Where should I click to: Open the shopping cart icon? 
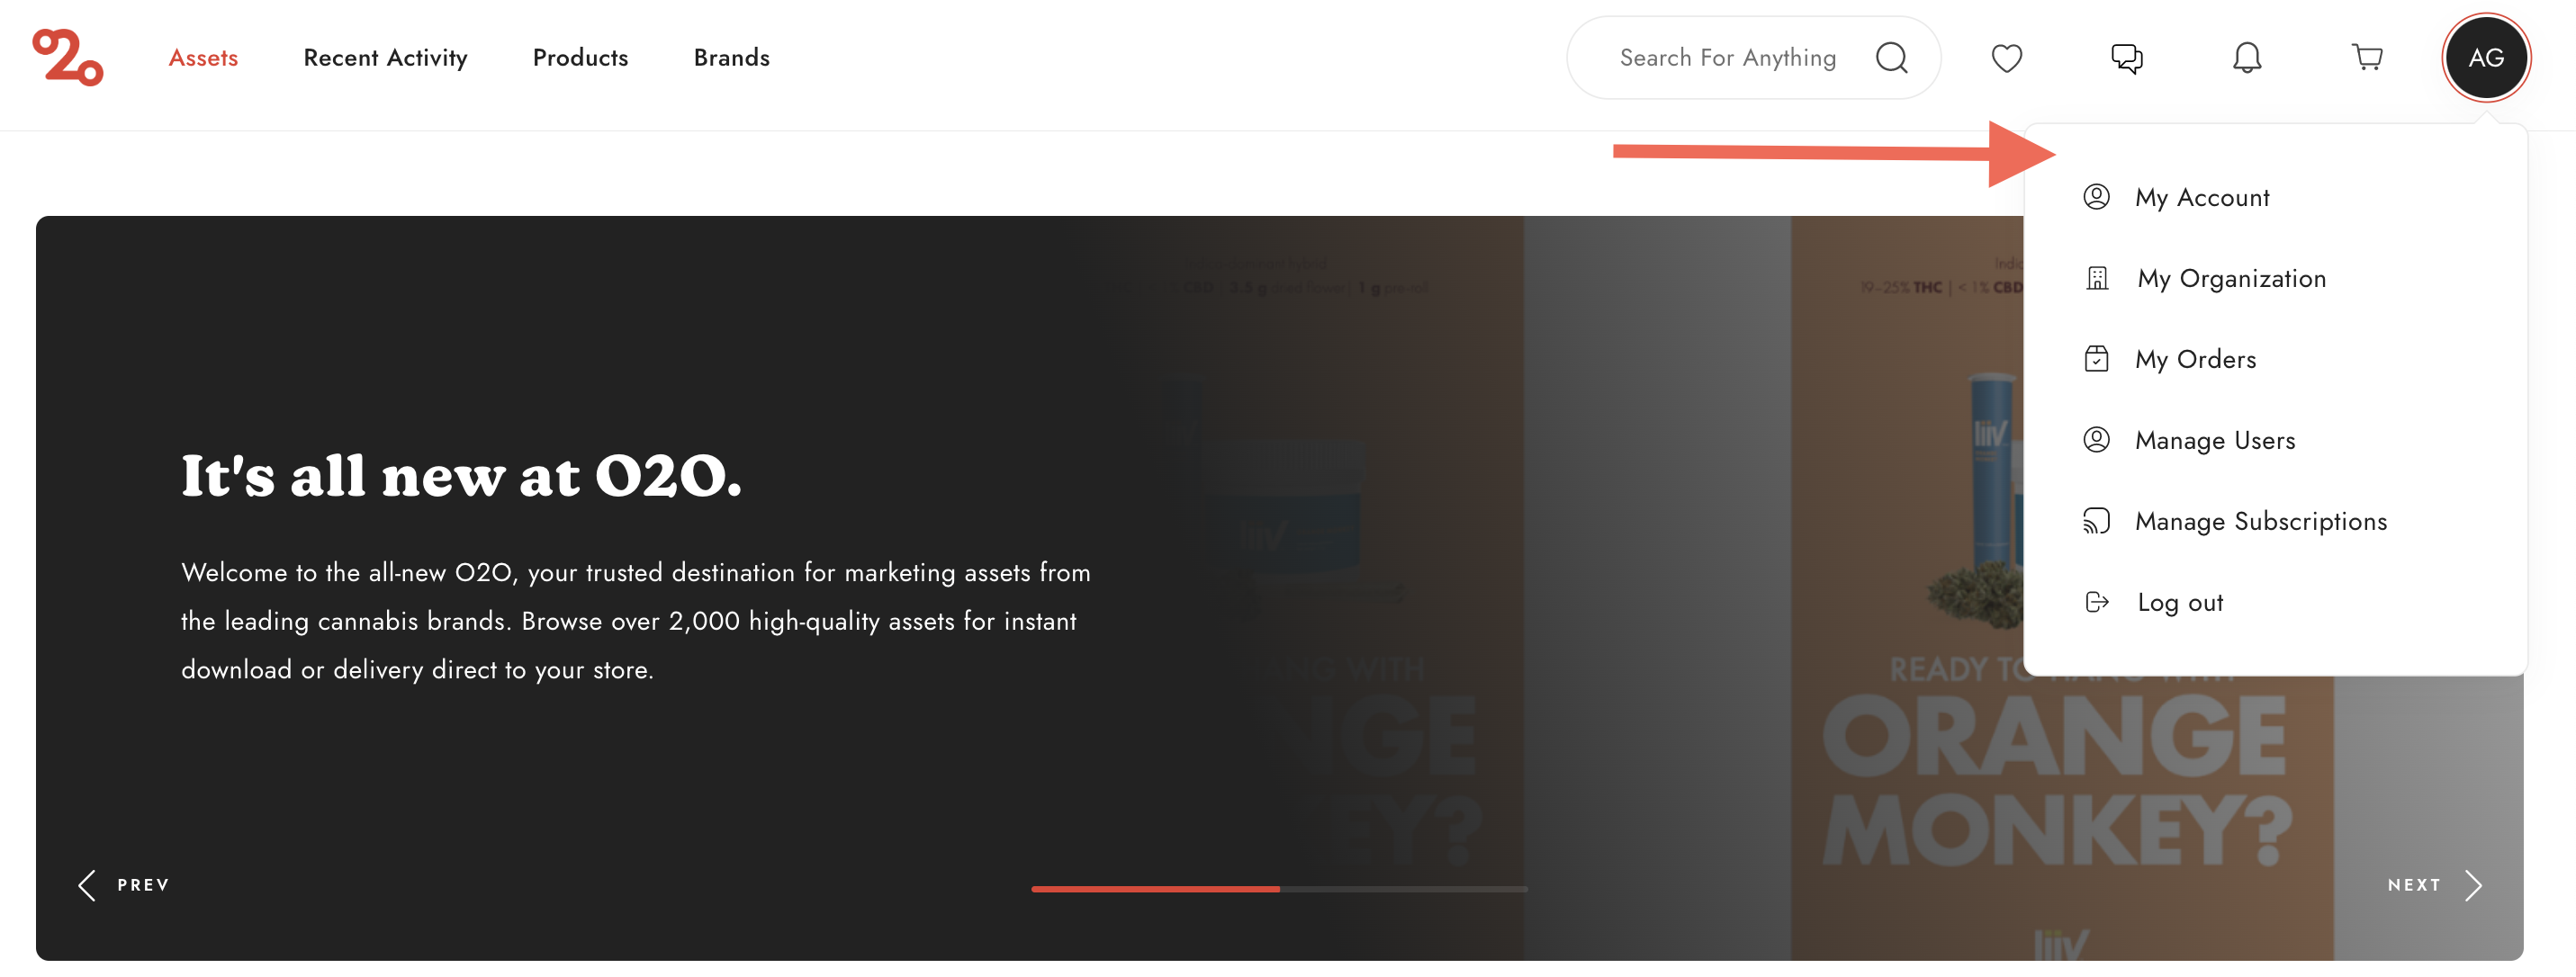pyautogui.click(x=2366, y=58)
